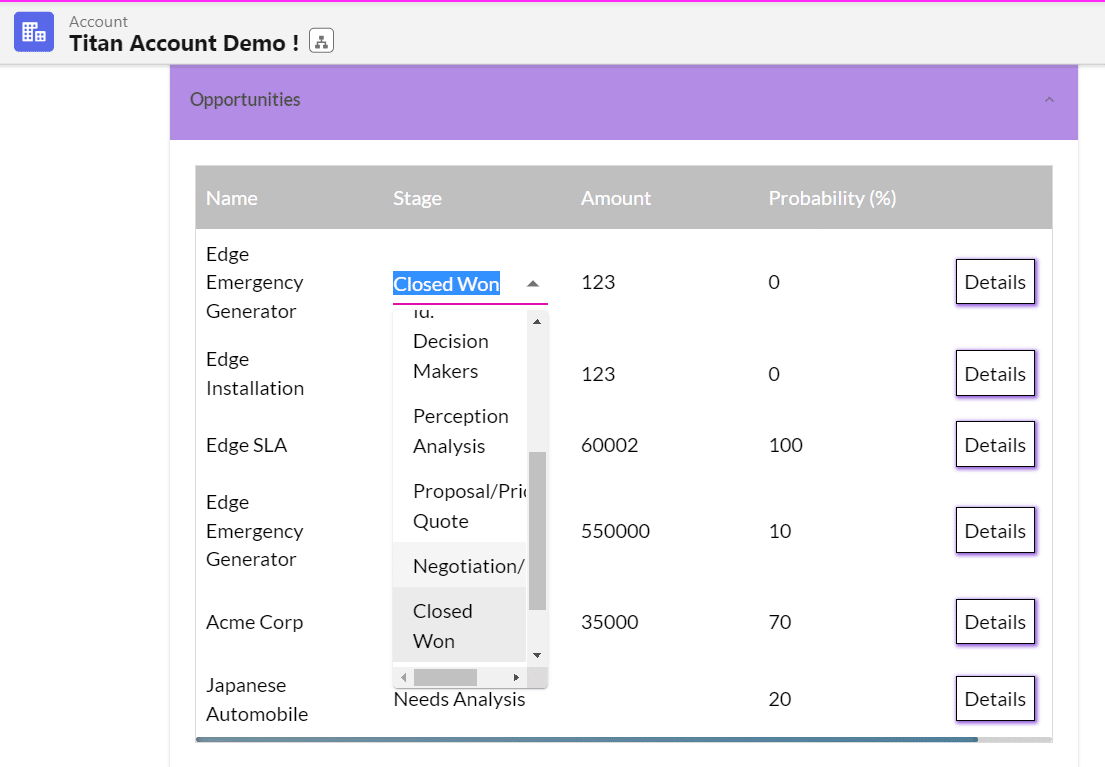Open Details for Edge Installation
1105x767 pixels.
[x=994, y=374]
